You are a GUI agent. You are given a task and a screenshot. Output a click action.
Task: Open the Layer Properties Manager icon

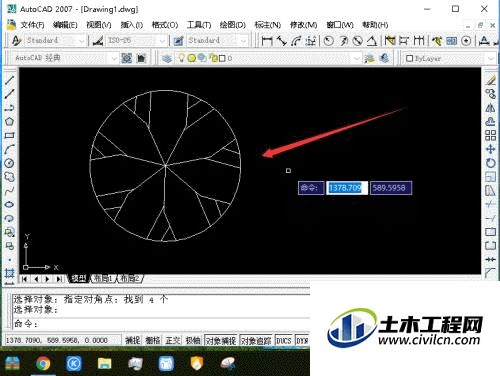coord(167,58)
